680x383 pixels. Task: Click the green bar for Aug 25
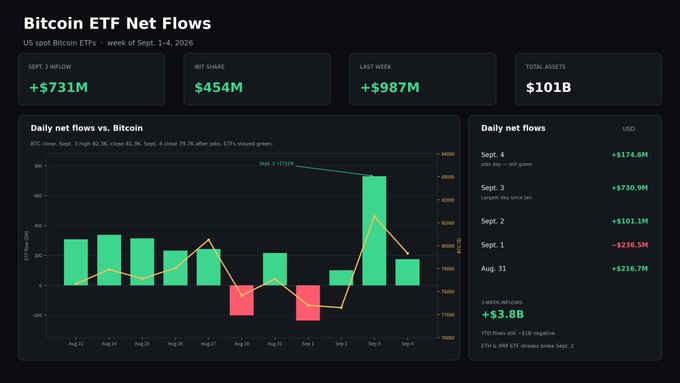point(142,262)
